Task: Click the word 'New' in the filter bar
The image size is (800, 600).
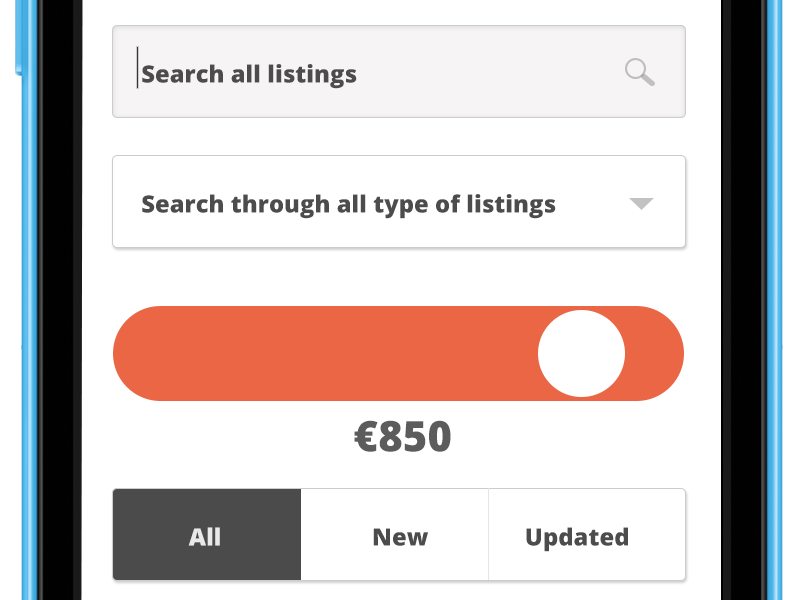Action: point(400,537)
